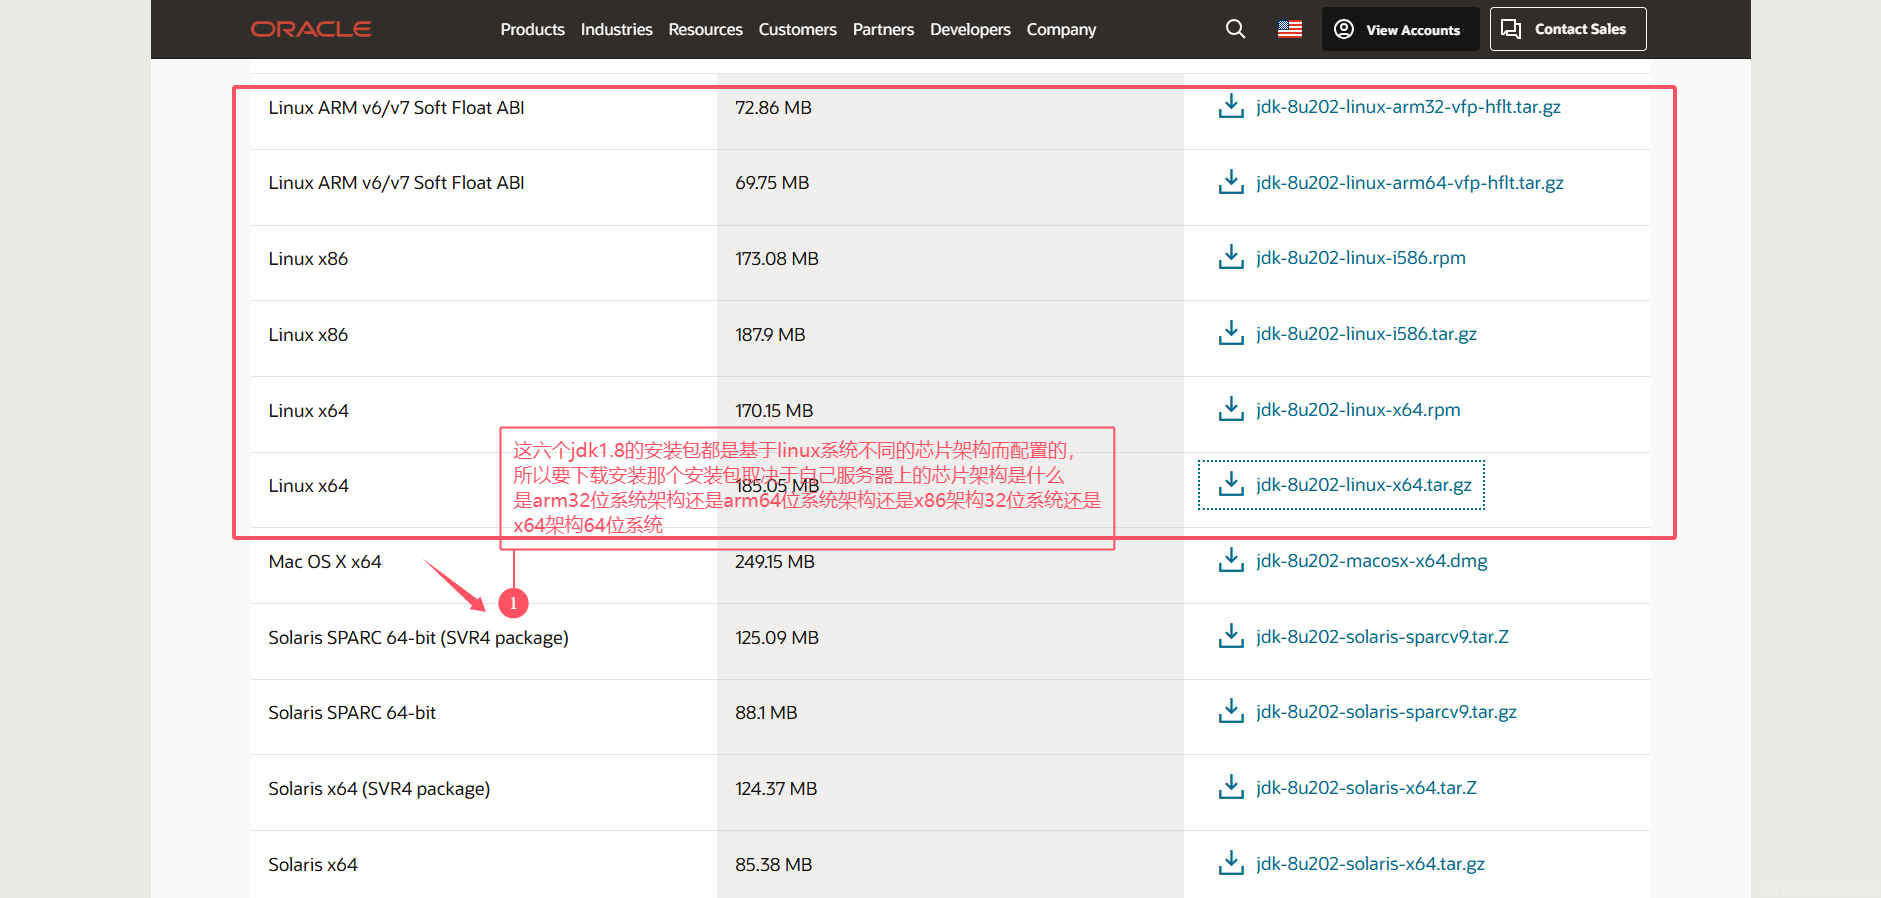Select the '124.37 MB' file size

776,788
